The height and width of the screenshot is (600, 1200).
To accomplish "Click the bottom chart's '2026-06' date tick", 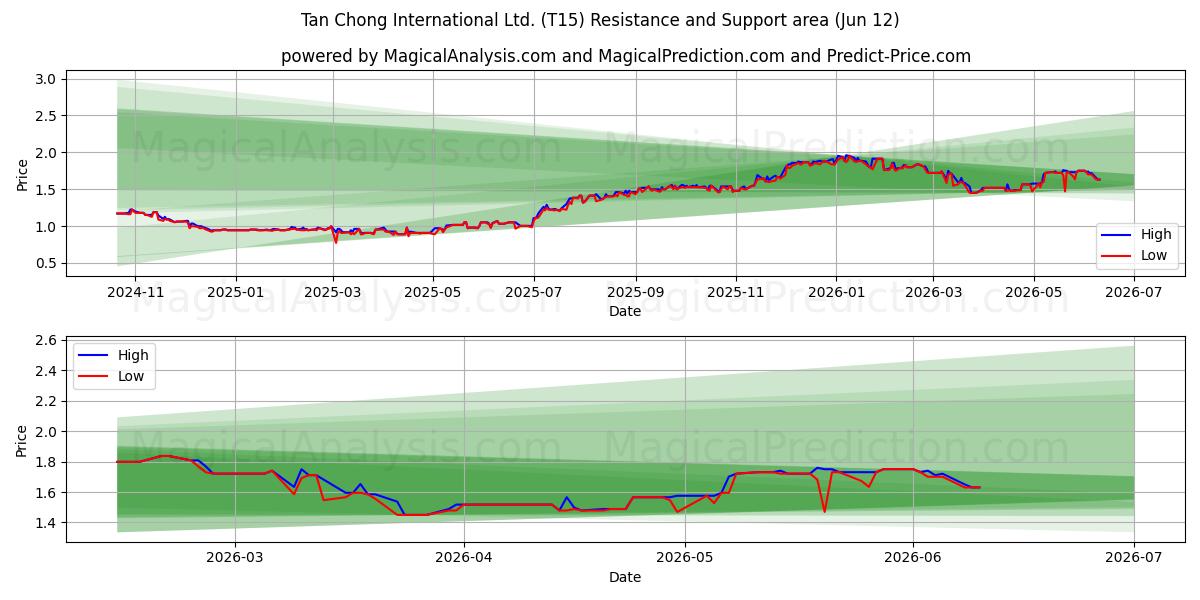I will pos(913,560).
